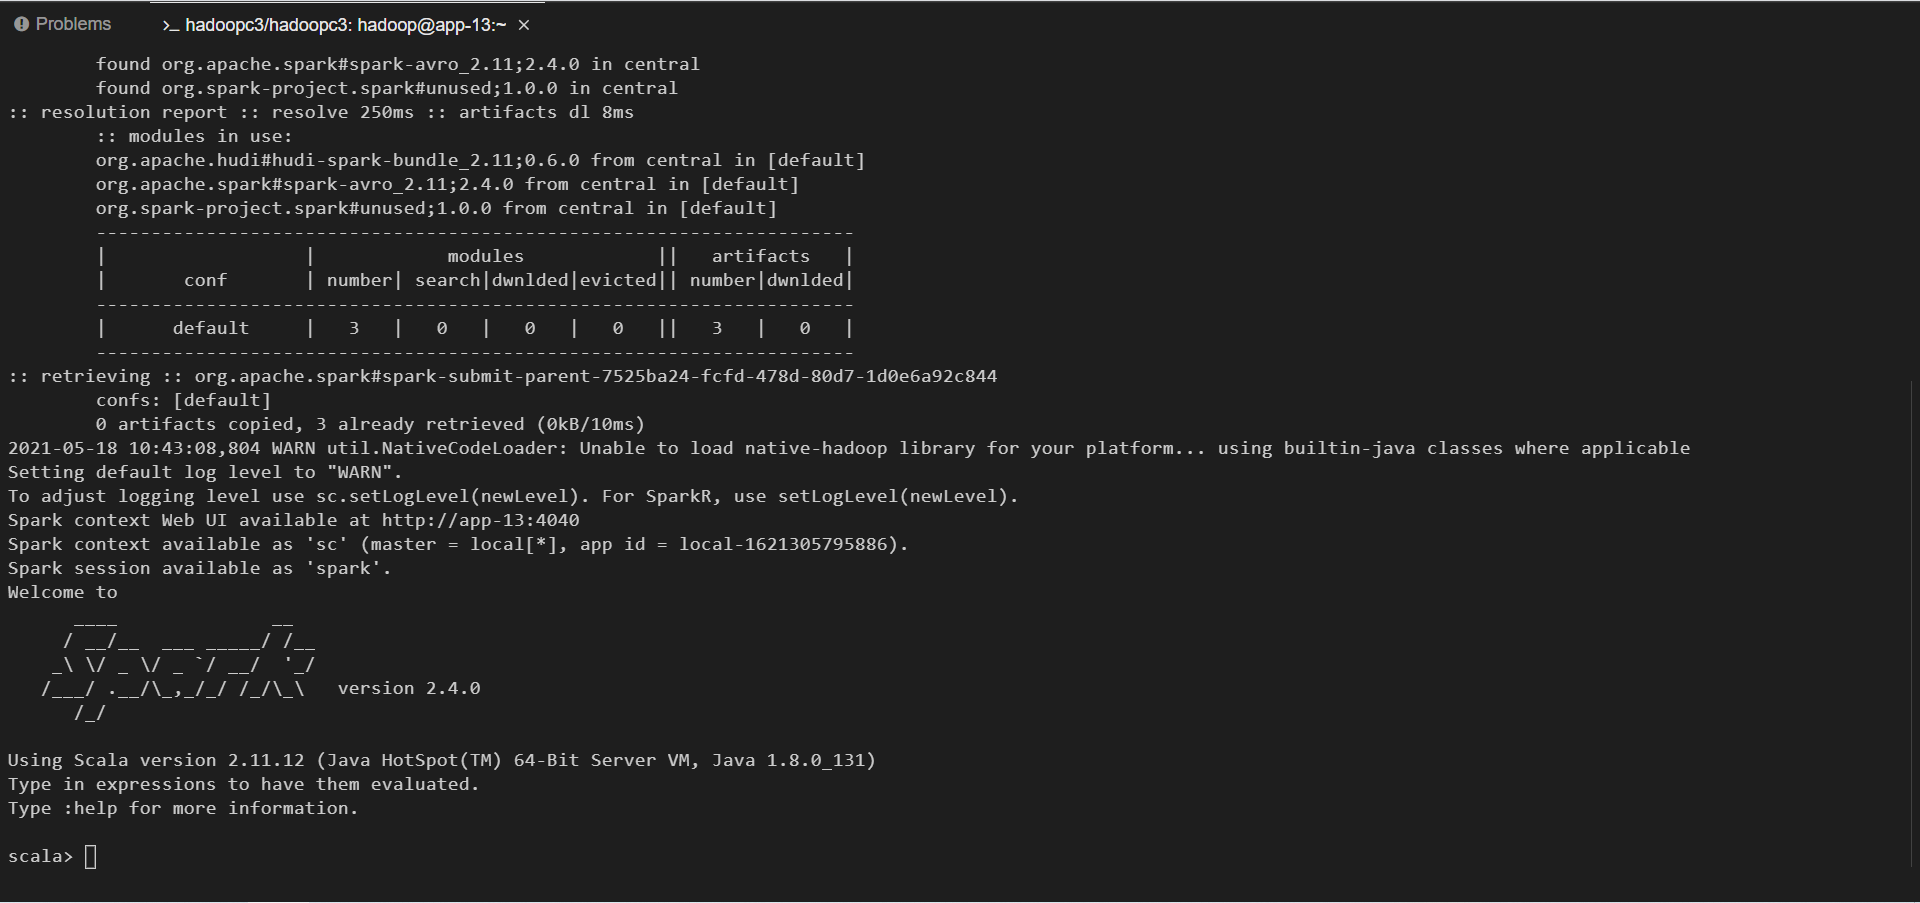The width and height of the screenshot is (1920, 903).
Task: Click the Problems warning circle icon
Action: tap(22, 24)
